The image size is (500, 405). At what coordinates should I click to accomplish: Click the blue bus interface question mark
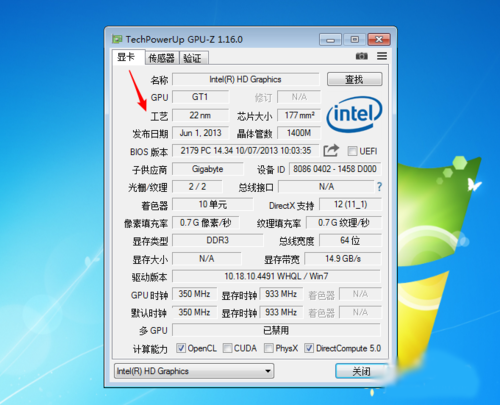(x=379, y=187)
